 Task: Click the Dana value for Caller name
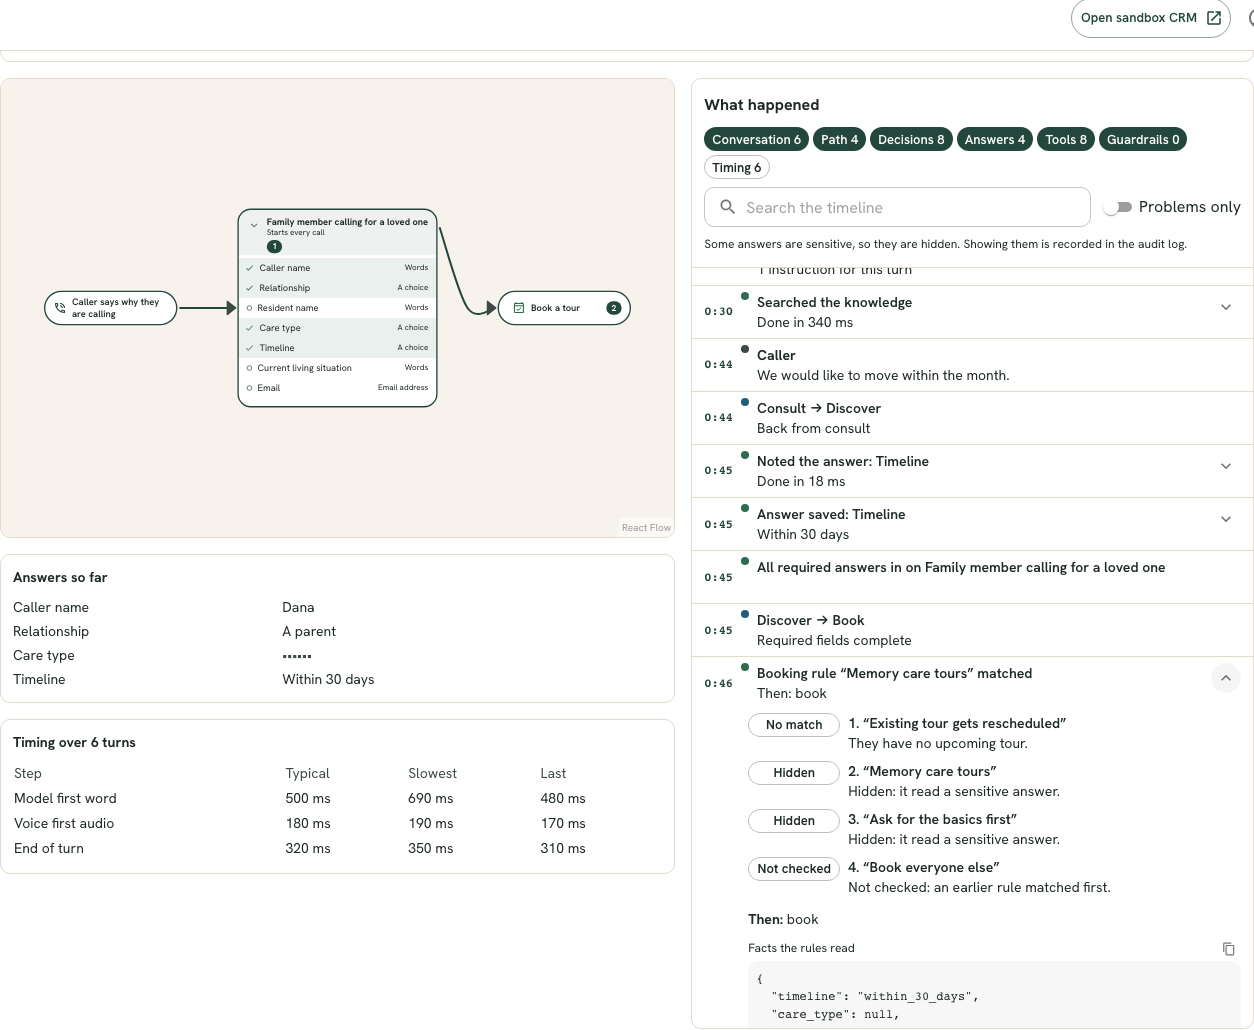298,608
